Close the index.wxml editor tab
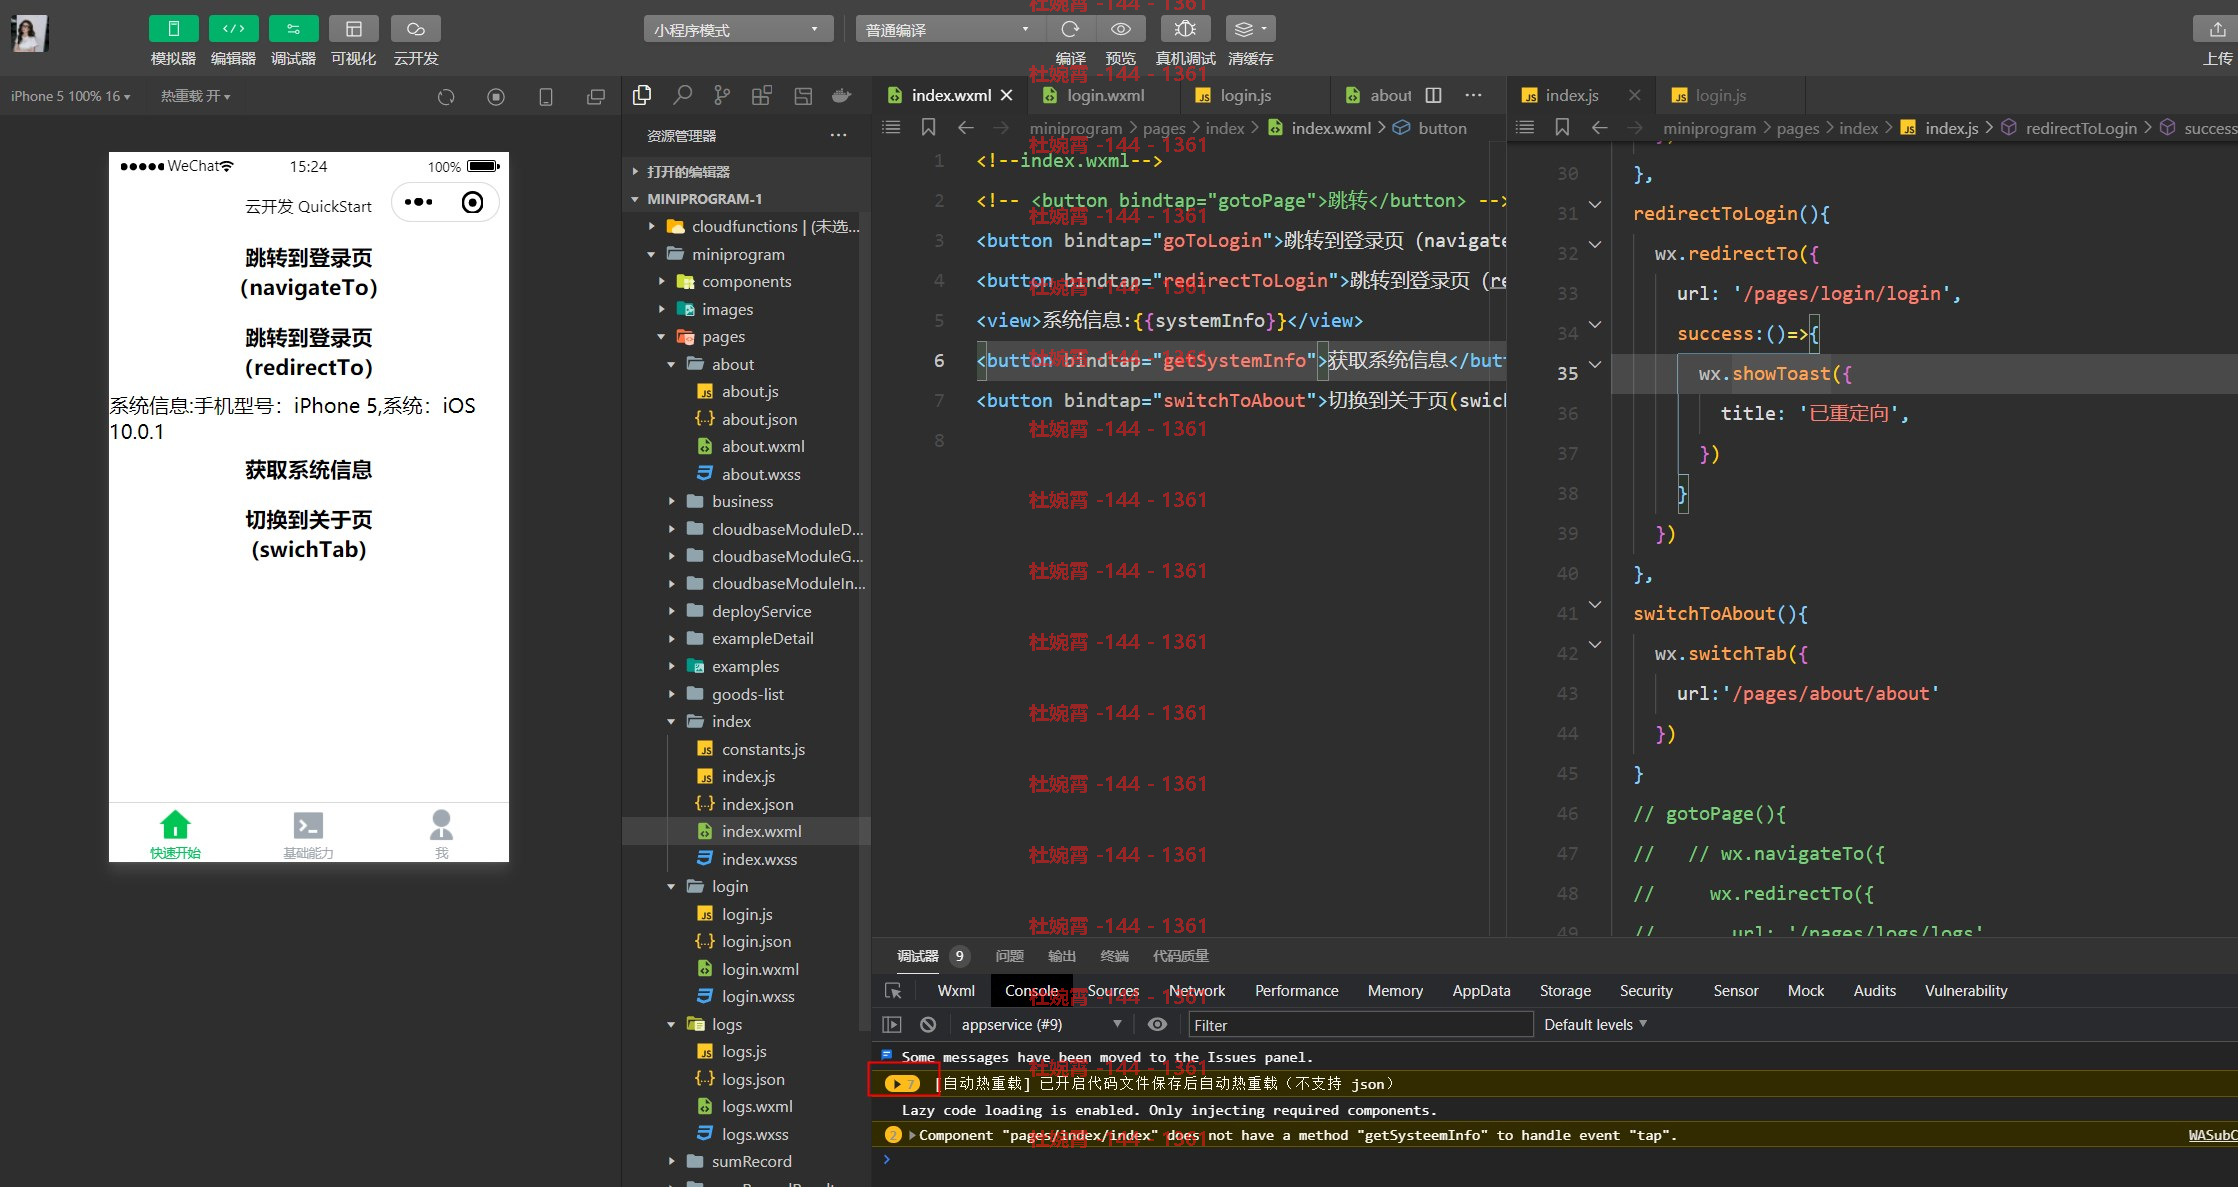 point(1007,95)
